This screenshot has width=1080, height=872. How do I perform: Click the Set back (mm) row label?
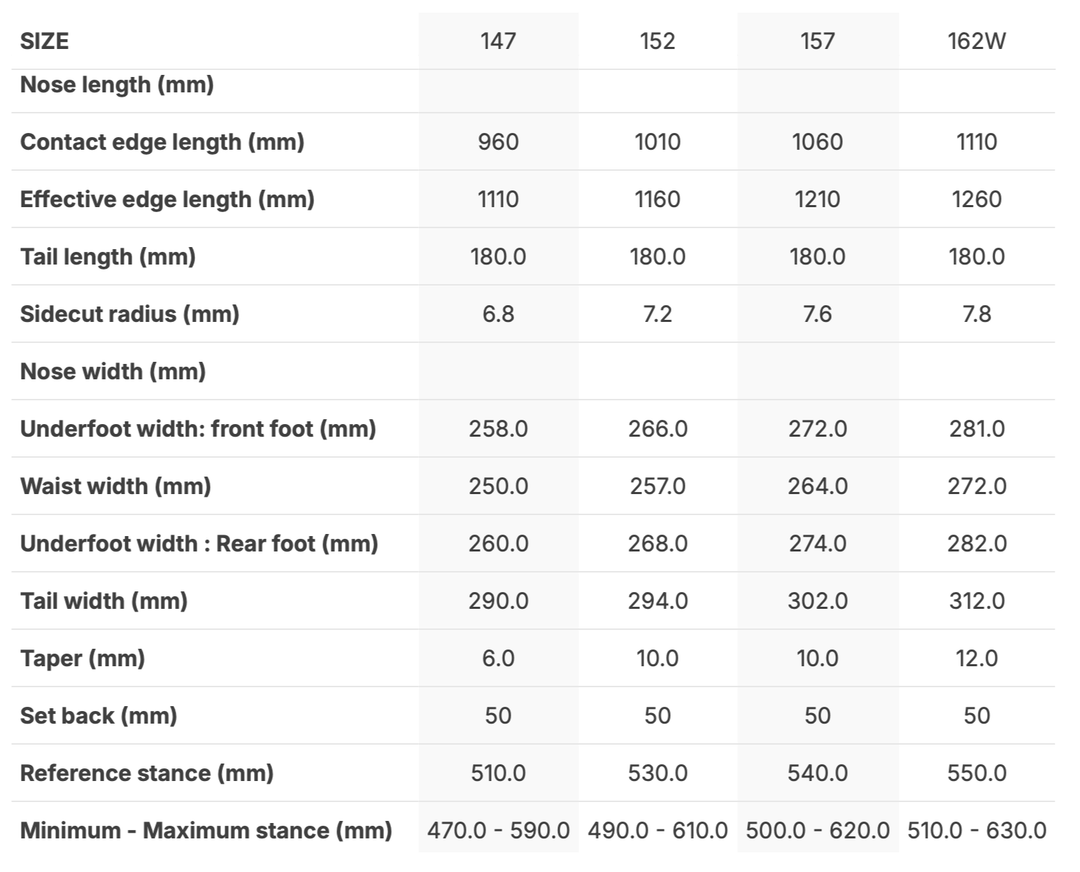point(99,716)
